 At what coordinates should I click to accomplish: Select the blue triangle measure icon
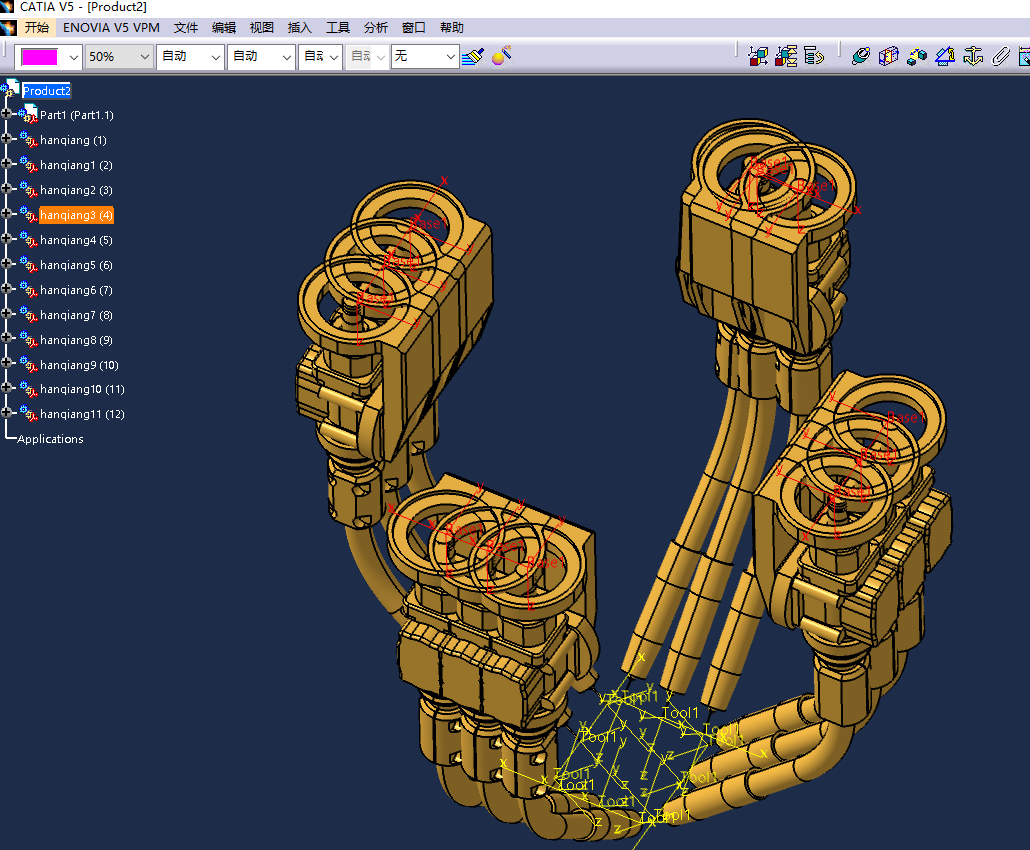(x=945, y=56)
